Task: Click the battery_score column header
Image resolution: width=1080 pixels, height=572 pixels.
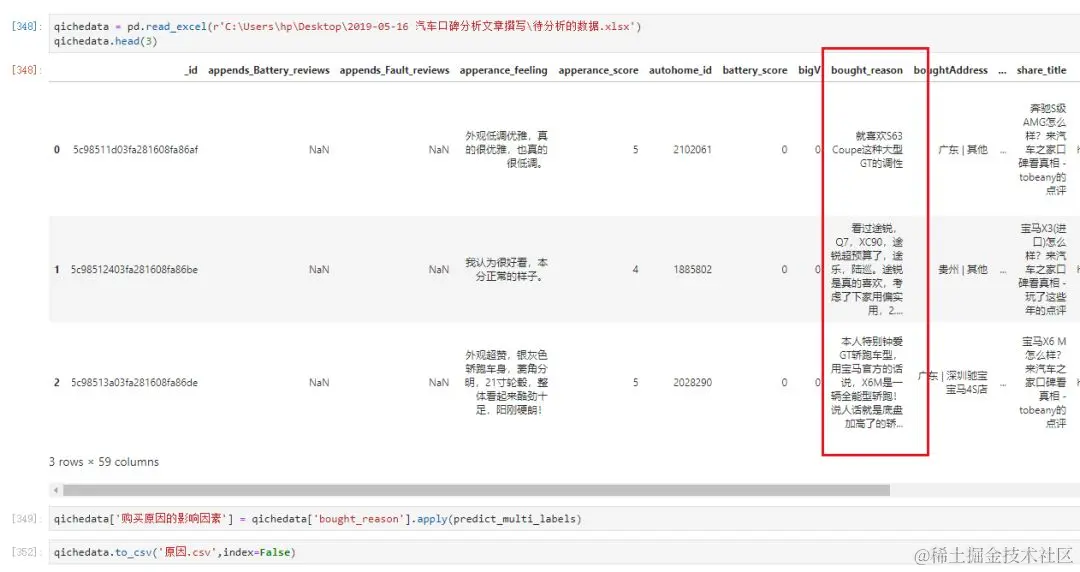Action: 754,70
